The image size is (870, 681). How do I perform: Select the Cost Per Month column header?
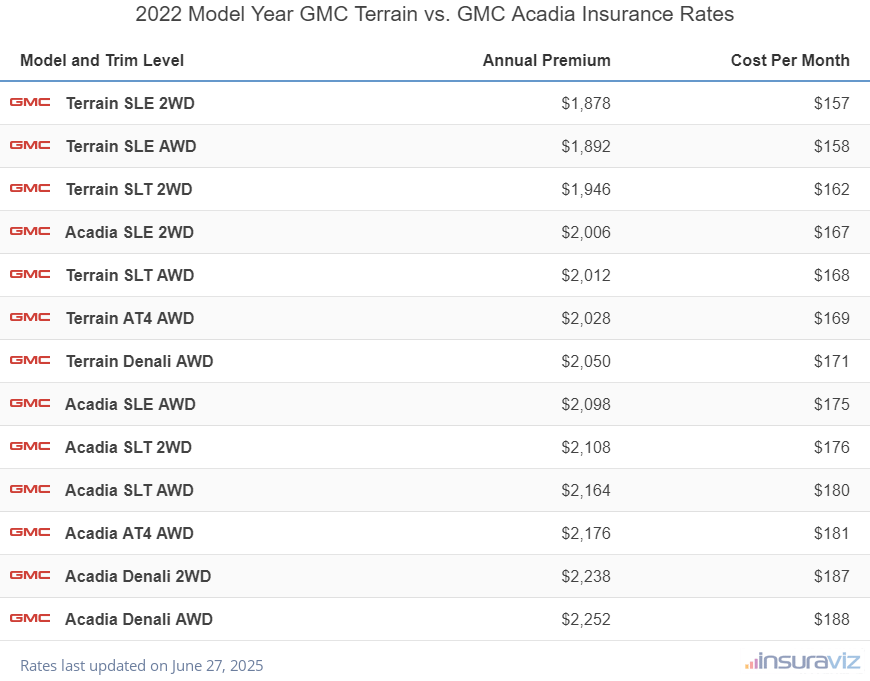tap(790, 60)
